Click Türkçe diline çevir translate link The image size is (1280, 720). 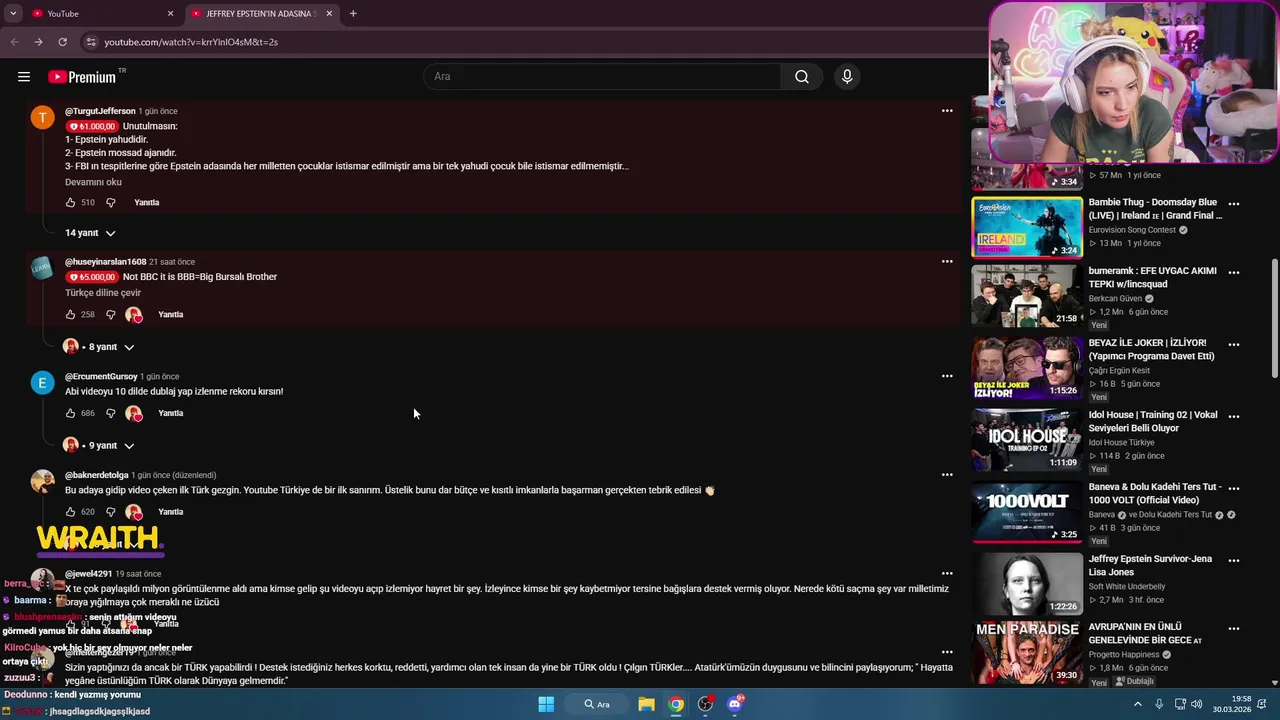103,293
